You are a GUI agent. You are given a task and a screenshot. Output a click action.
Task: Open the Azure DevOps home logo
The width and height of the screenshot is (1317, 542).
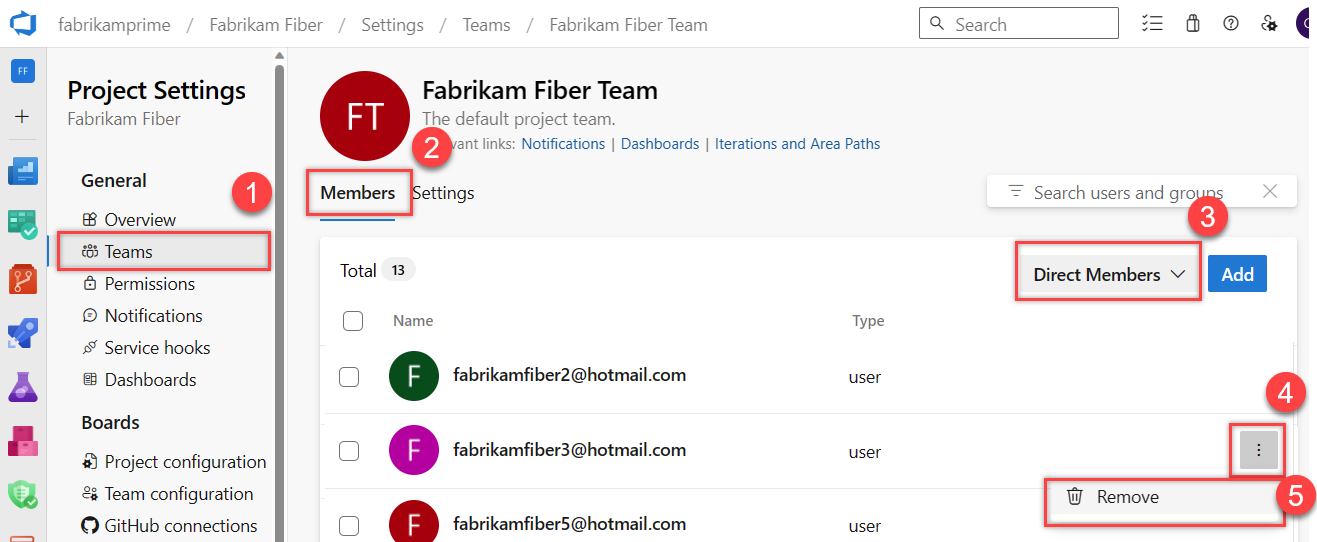(x=23, y=24)
